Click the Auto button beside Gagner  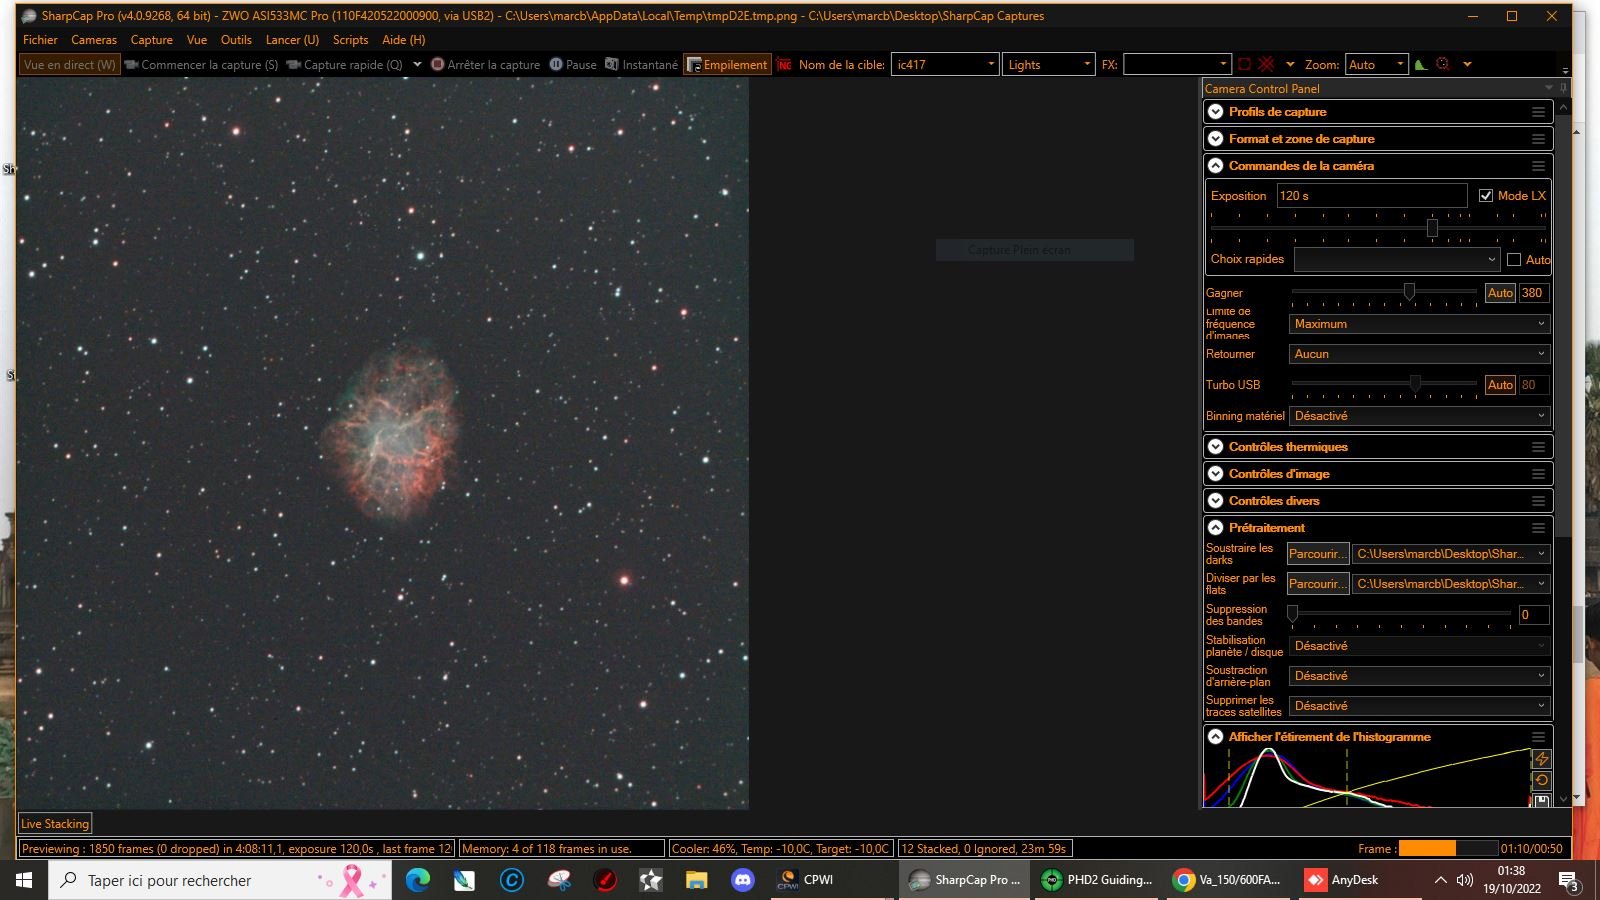[1500, 293]
